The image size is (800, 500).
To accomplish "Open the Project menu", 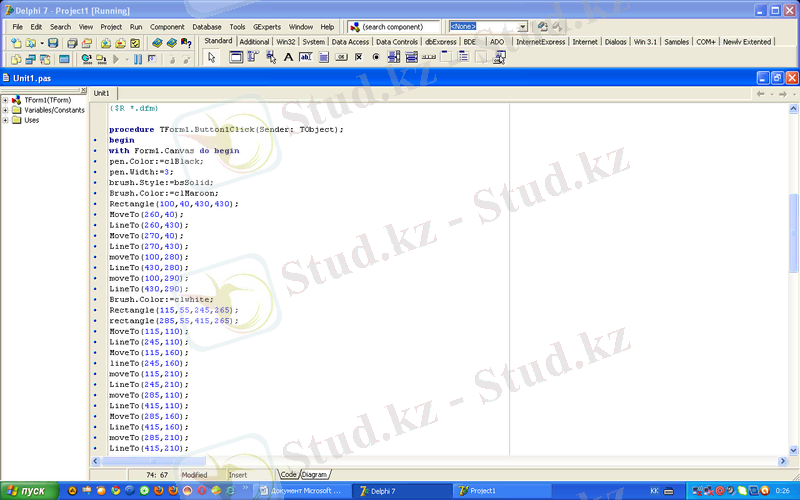I will click(111, 27).
